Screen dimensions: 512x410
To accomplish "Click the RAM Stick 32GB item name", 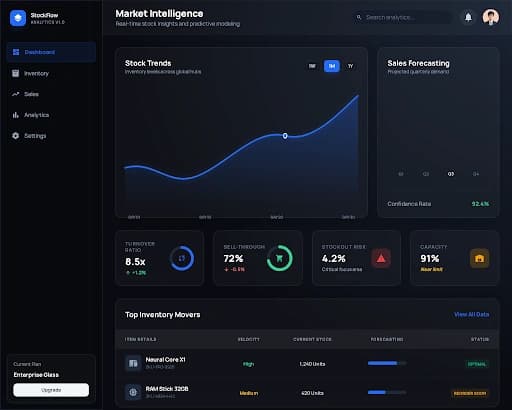I will 167,389.
